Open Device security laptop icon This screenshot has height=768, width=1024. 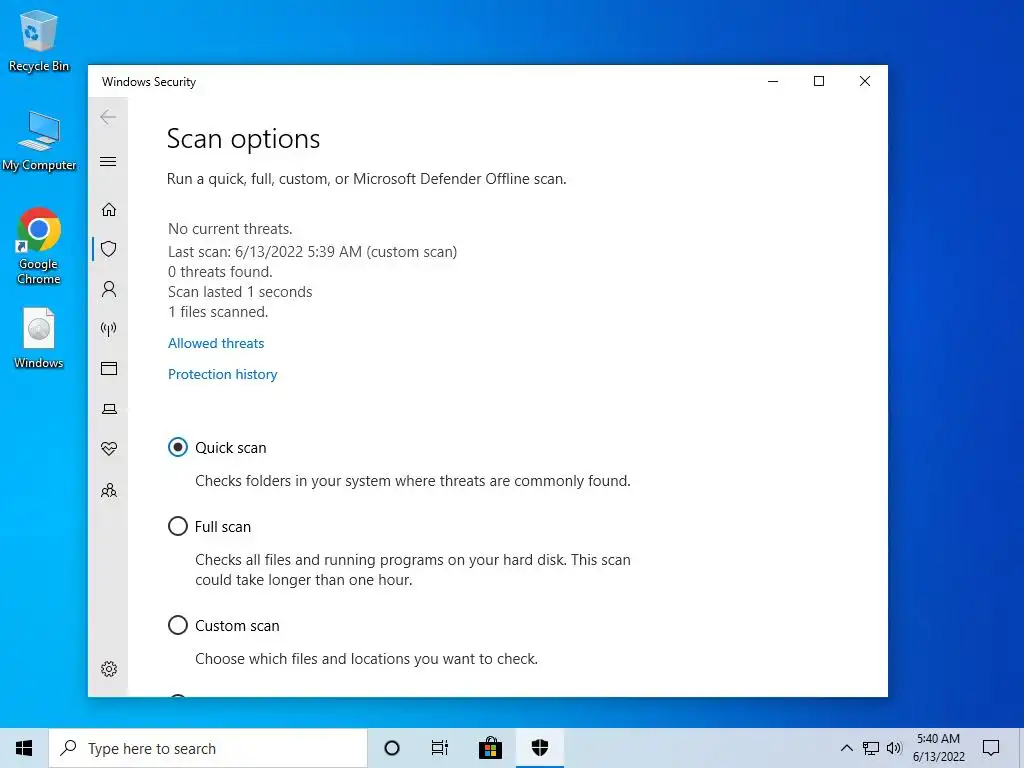click(109, 409)
